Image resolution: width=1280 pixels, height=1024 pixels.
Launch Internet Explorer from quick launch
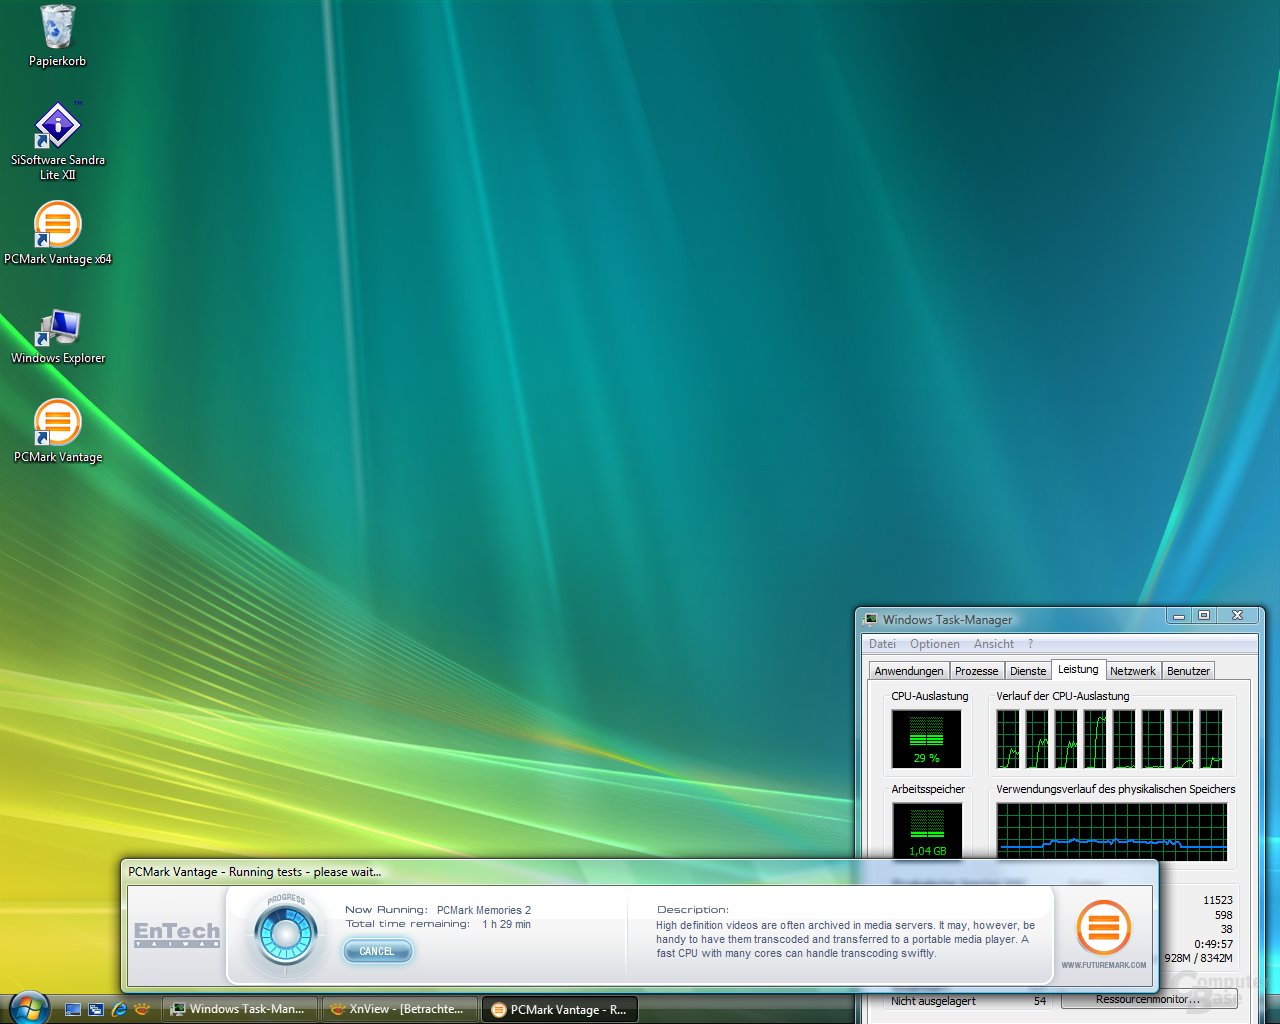120,1009
